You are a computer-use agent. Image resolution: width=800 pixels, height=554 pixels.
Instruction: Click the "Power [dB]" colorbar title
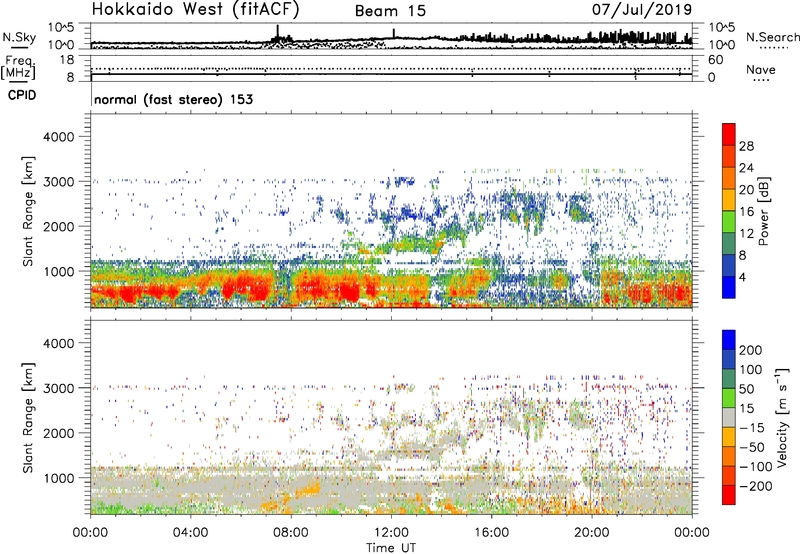tap(763, 211)
